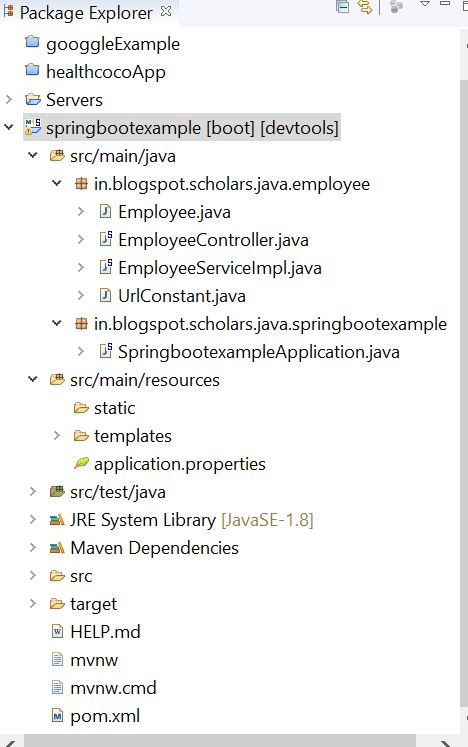The width and height of the screenshot is (468, 747).
Task: Select the HELP.md file name
Action: (105, 632)
